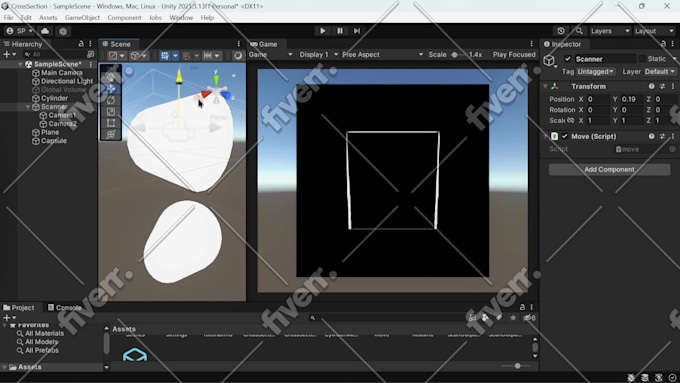This screenshot has height=383, width=680.
Task: Select the Scale tool in Scene
Action: 111,111
